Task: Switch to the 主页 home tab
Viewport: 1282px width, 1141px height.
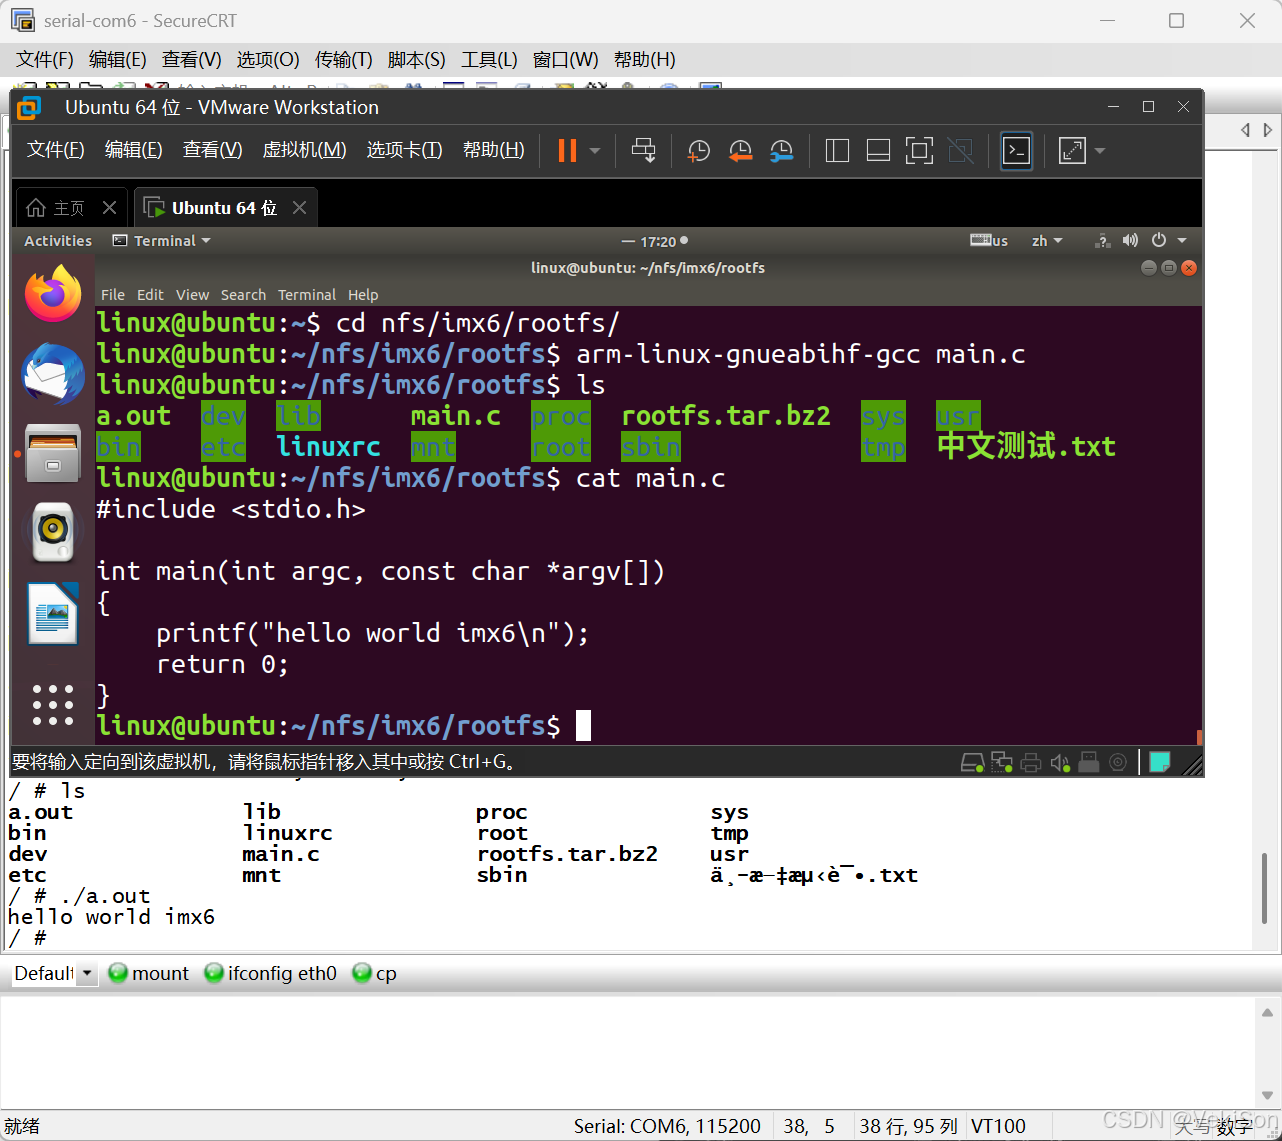Action: pos(58,208)
